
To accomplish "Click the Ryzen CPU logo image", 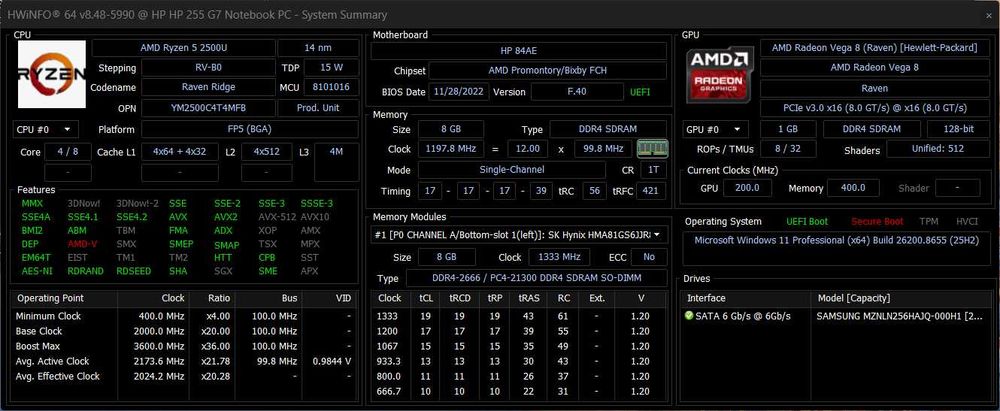I will click(52, 74).
